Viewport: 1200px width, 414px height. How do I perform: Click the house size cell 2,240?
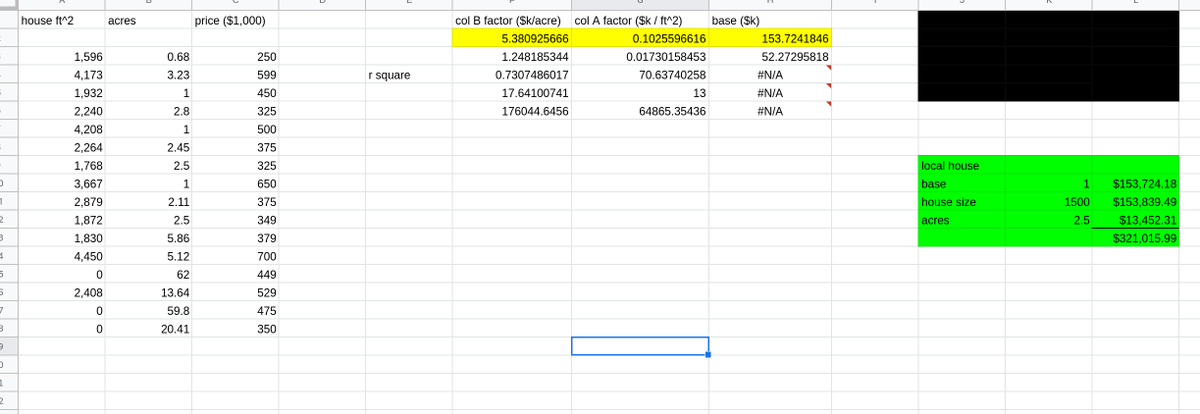(x=61, y=111)
